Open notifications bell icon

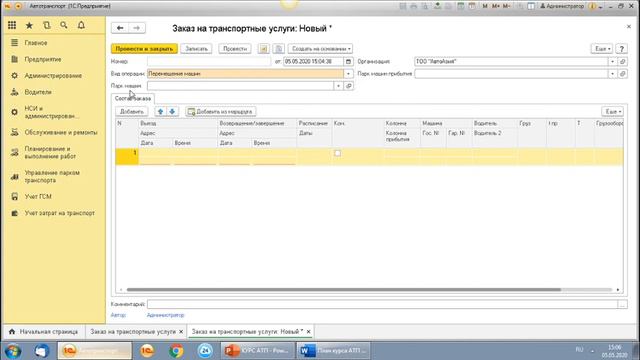pyautogui.click(x=81, y=25)
